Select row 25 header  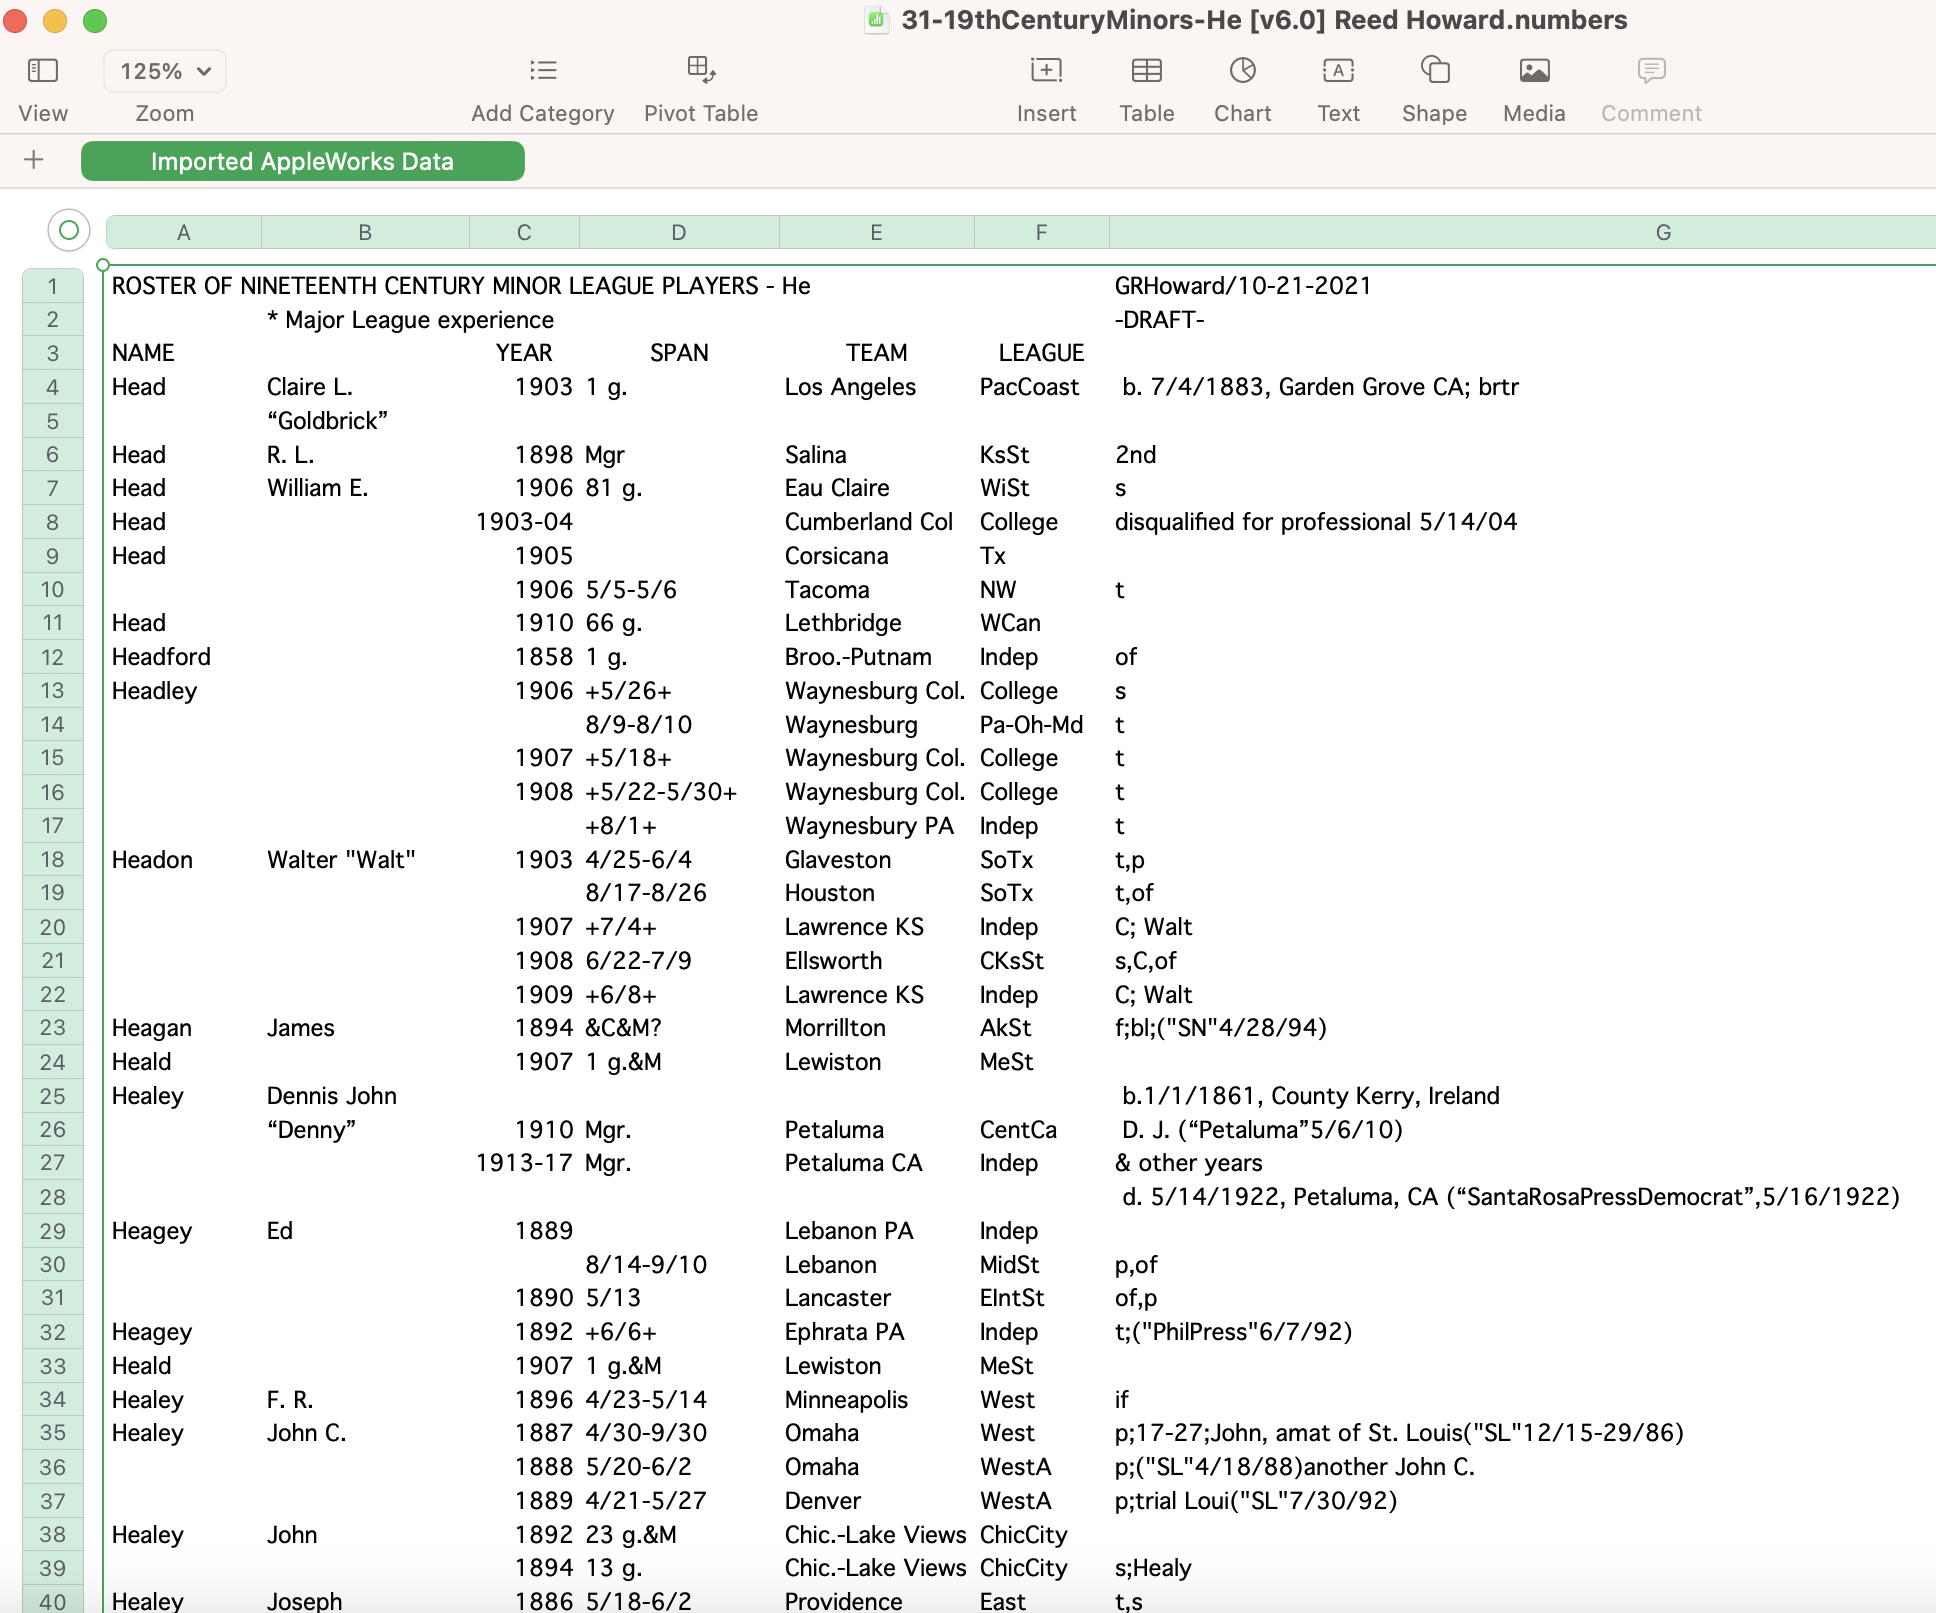[52, 1096]
